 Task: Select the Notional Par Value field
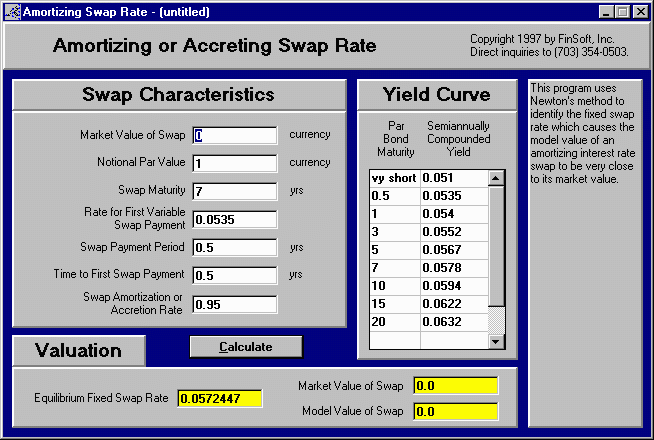pyautogui.click(x=235, y=163)
